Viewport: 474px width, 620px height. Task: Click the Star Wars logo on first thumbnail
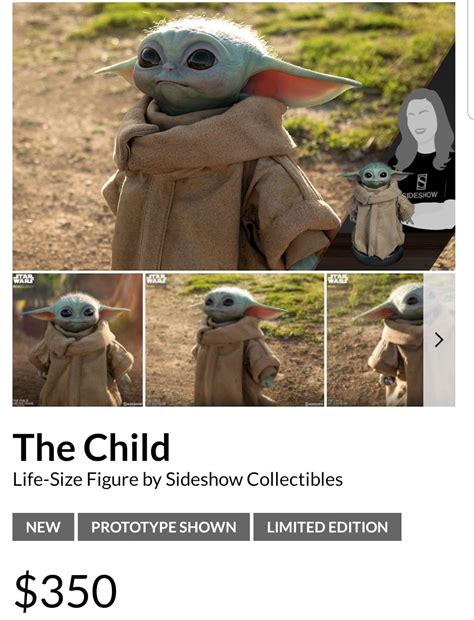click(23, 280)
